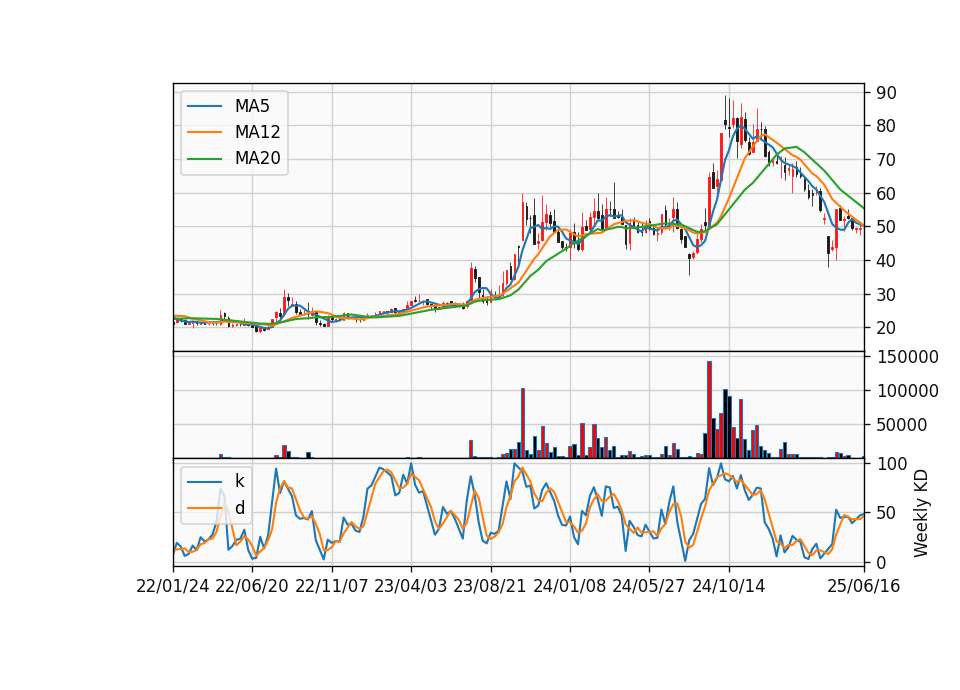Click the tall volume bar after 23/08/21

523,423
